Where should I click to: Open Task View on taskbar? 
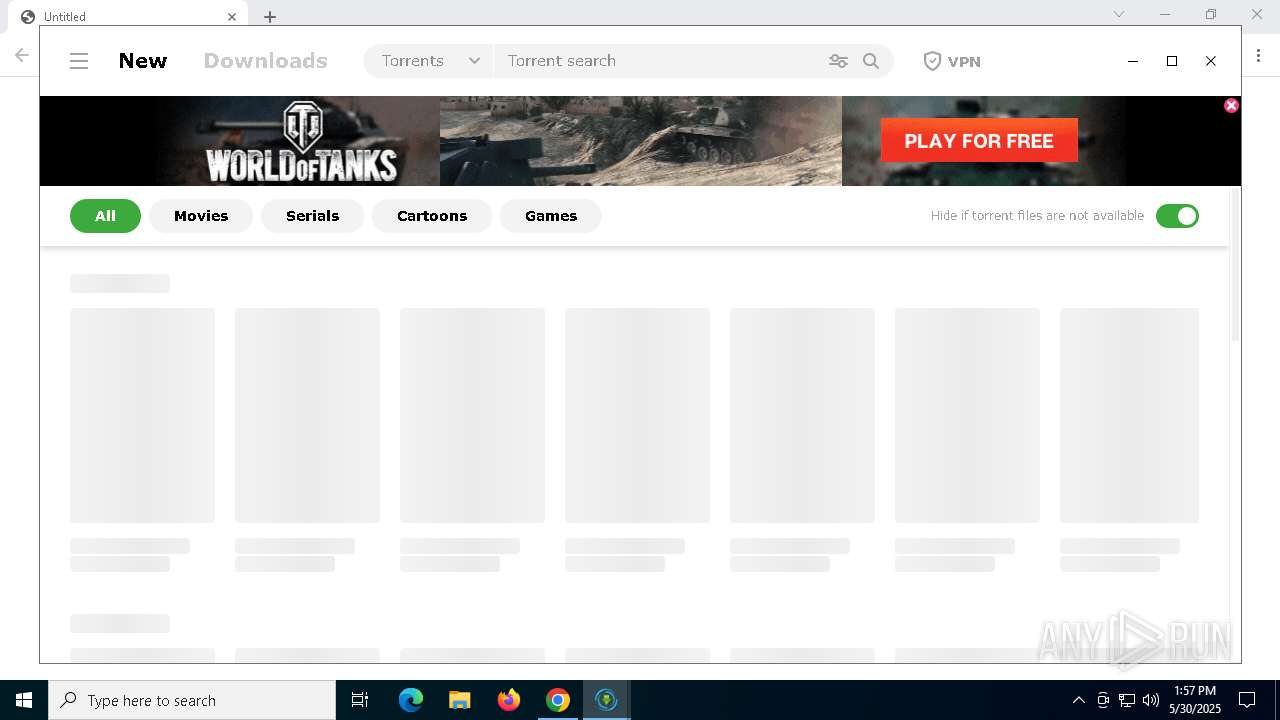pos(360,700)
